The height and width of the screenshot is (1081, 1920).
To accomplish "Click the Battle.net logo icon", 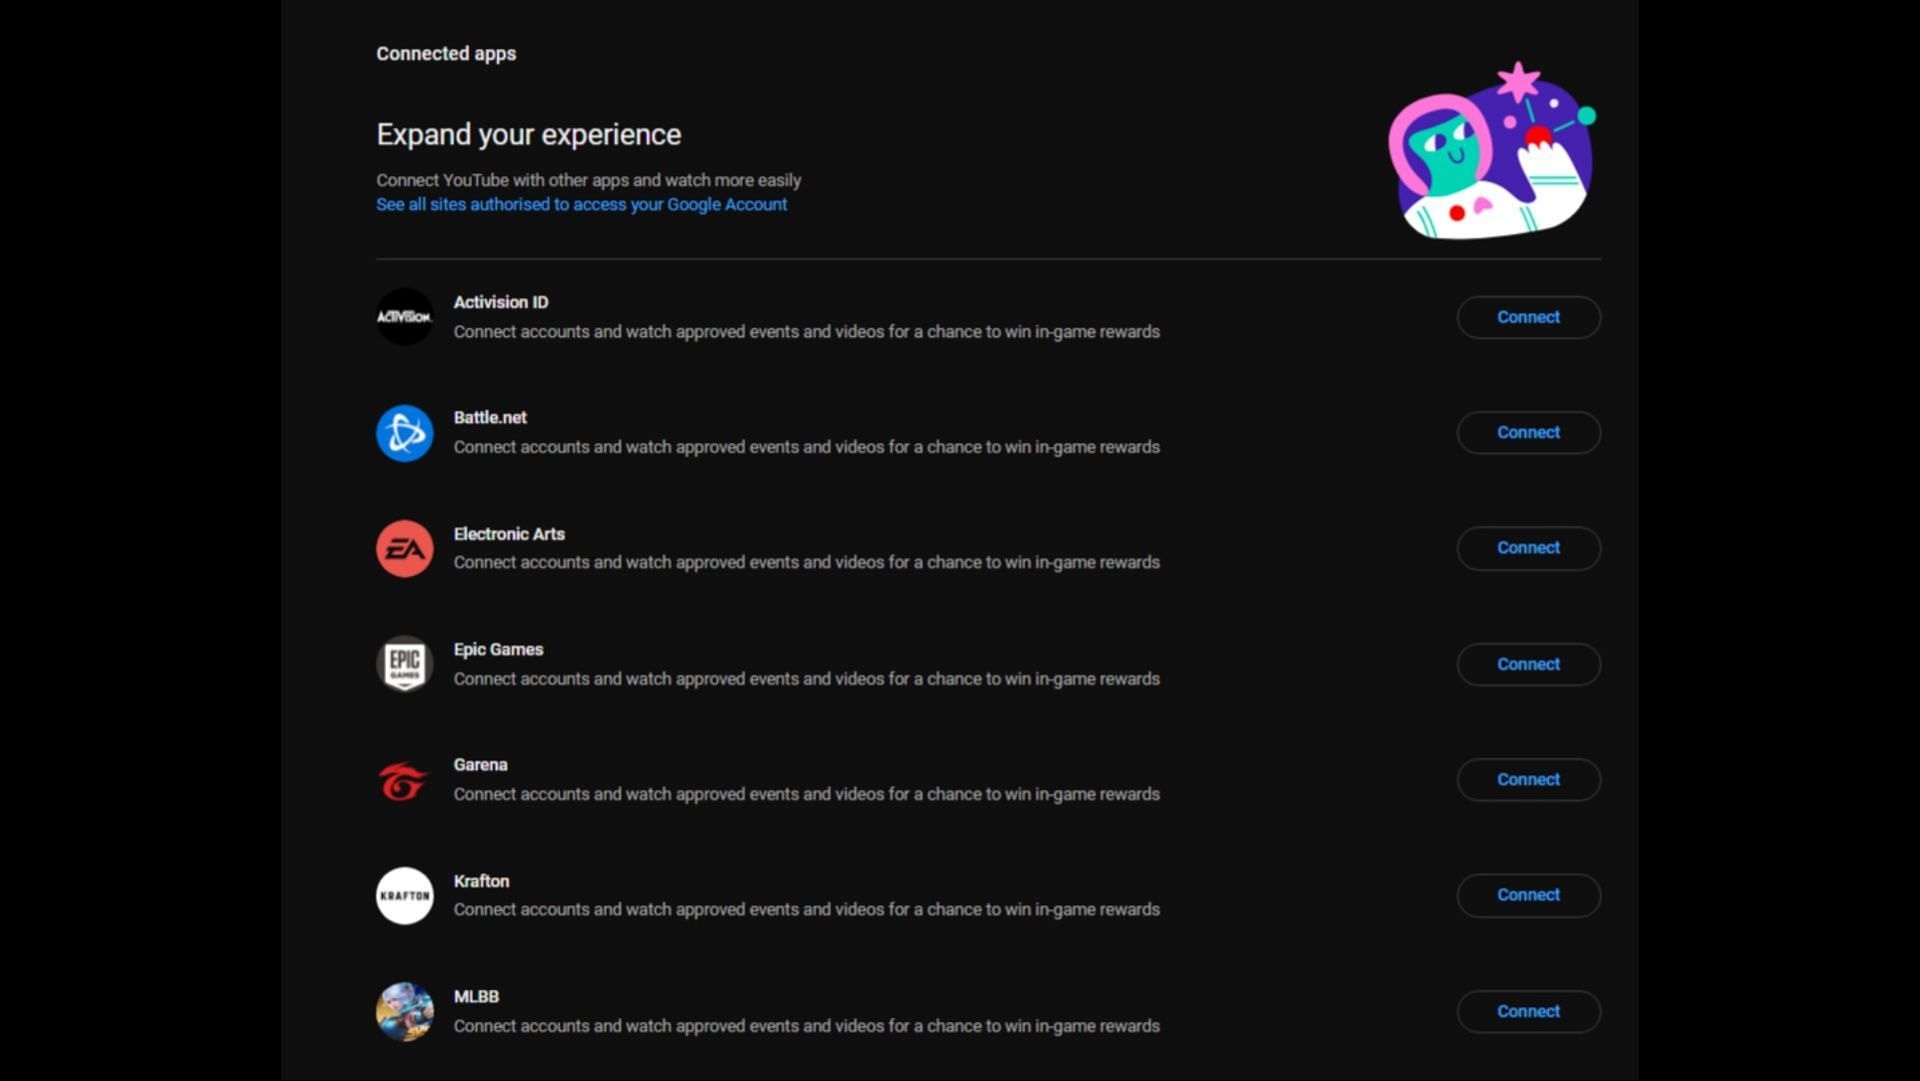I will point(404,433).
